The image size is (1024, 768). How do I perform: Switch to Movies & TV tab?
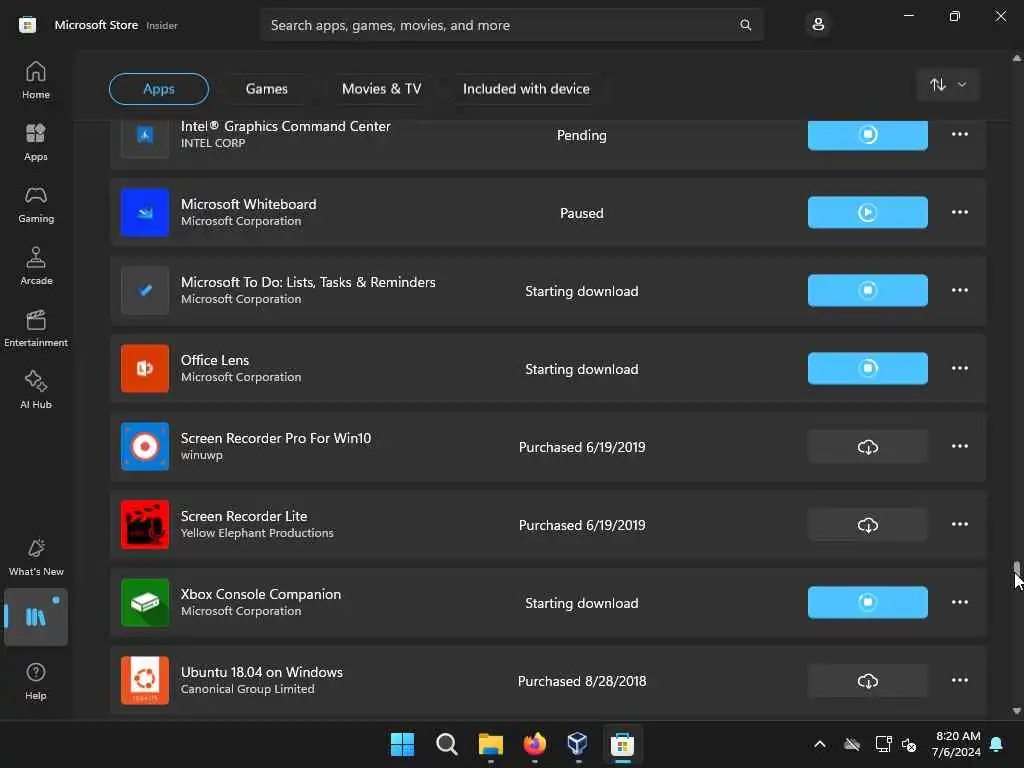(381, 89)
